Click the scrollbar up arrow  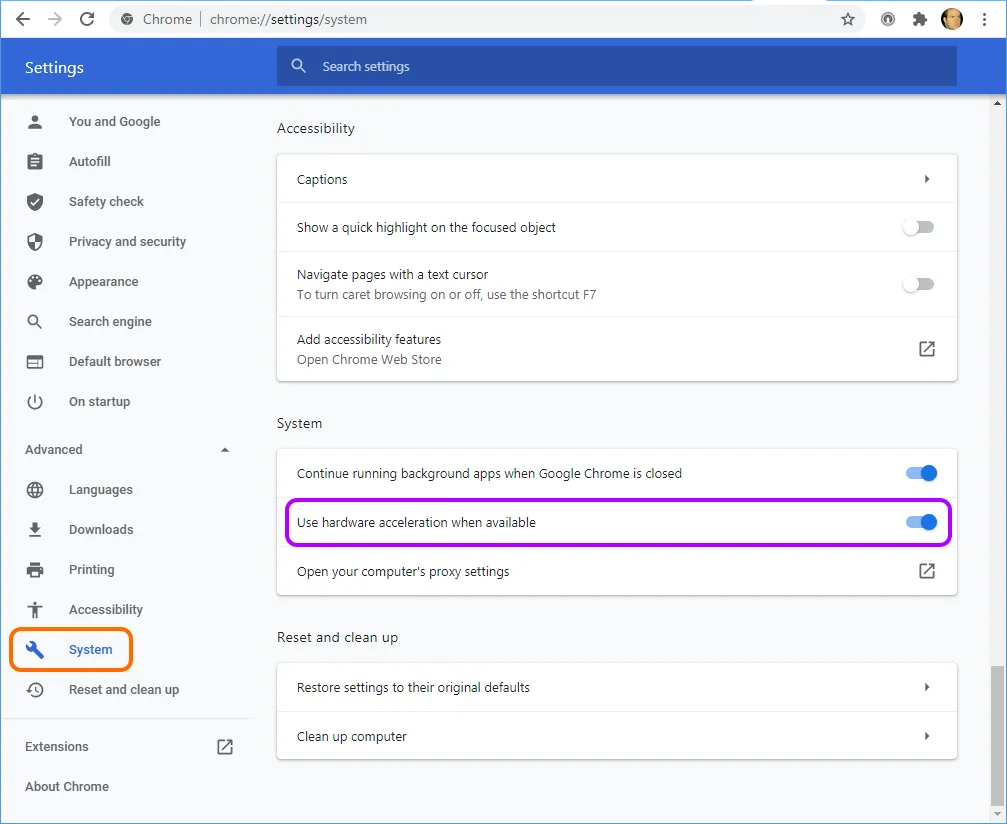coord(997,103)
